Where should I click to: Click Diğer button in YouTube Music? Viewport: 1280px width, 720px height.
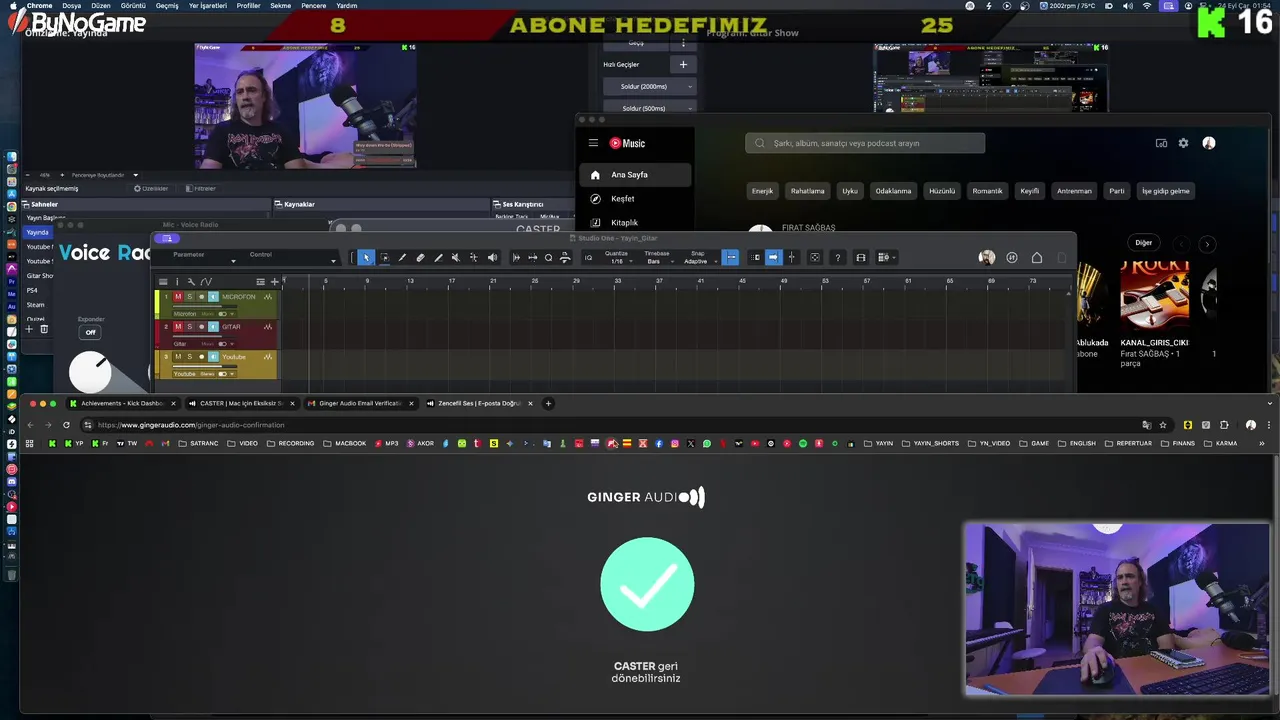tap(1143, 242)
